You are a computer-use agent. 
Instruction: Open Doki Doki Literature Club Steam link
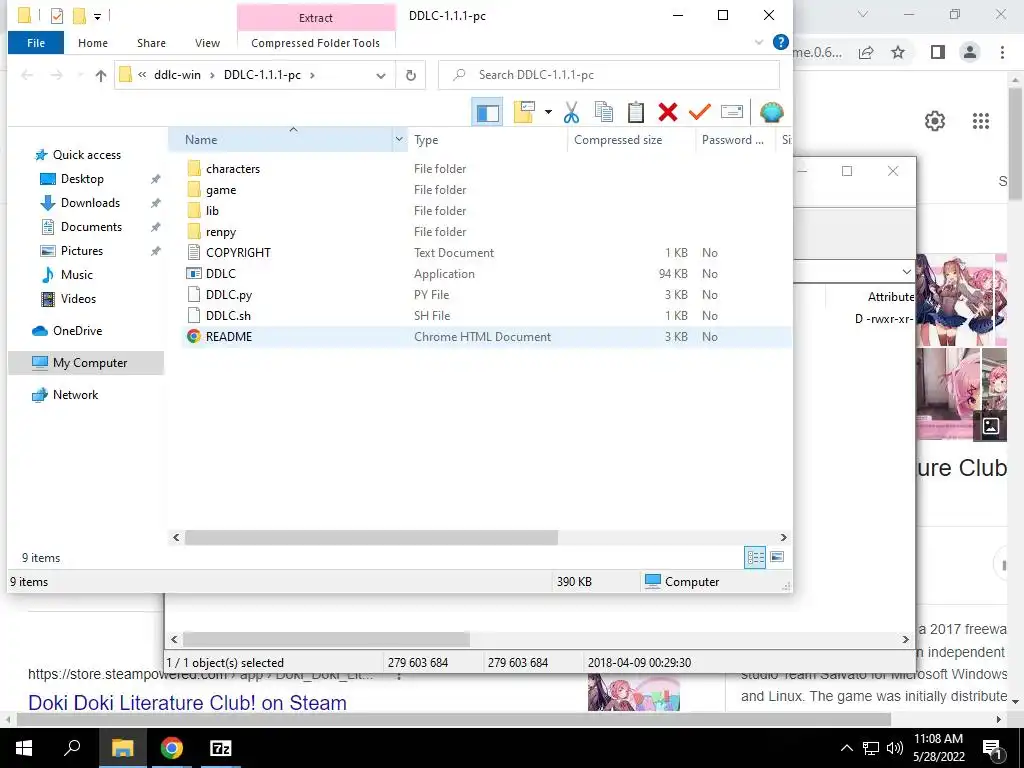pyautogui.click(x=187, y=703)
